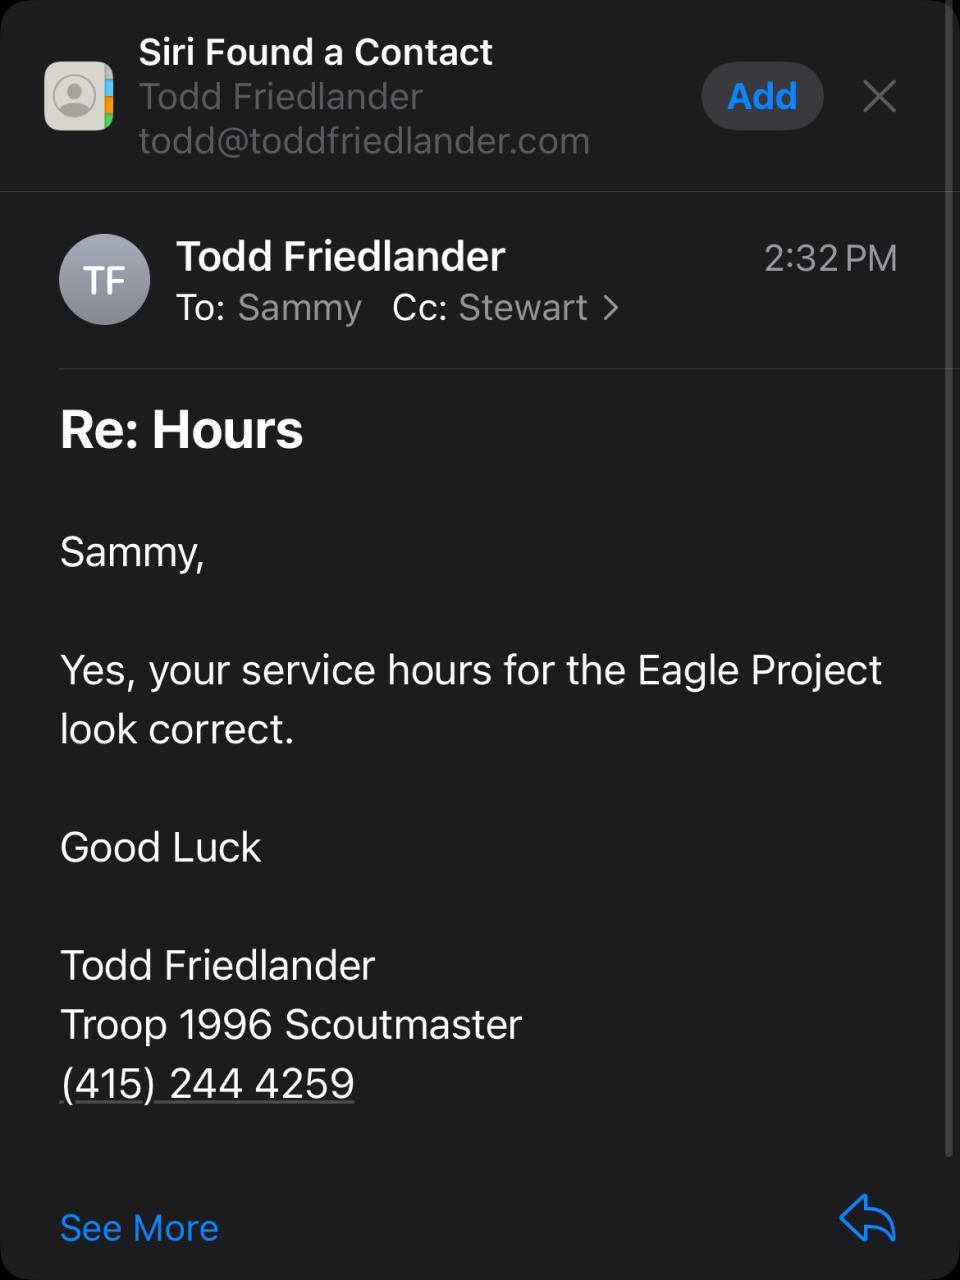Tap the 2:32 PM timestamp

pyautogui.click(x=830, y=258)
